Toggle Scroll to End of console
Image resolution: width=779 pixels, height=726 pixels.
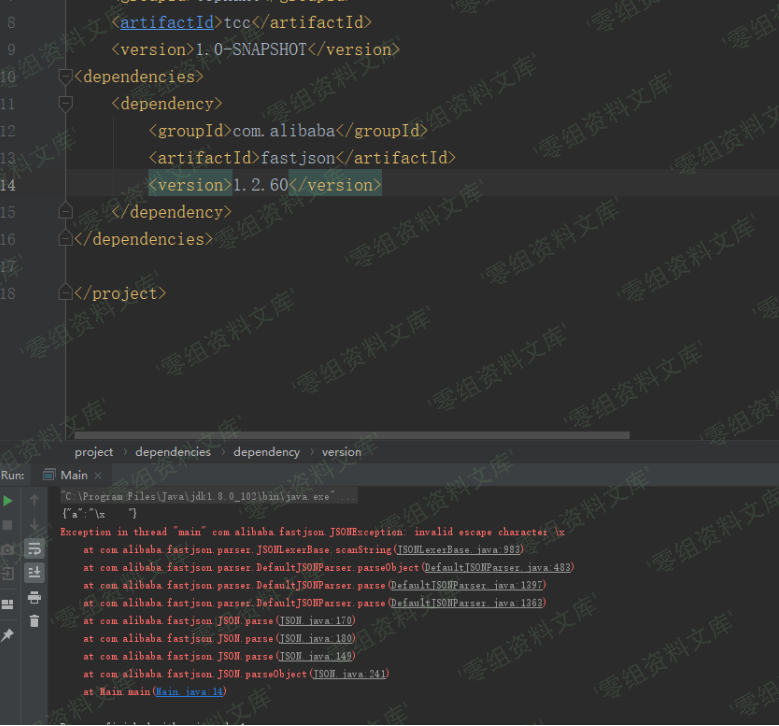tap(34, 572)
